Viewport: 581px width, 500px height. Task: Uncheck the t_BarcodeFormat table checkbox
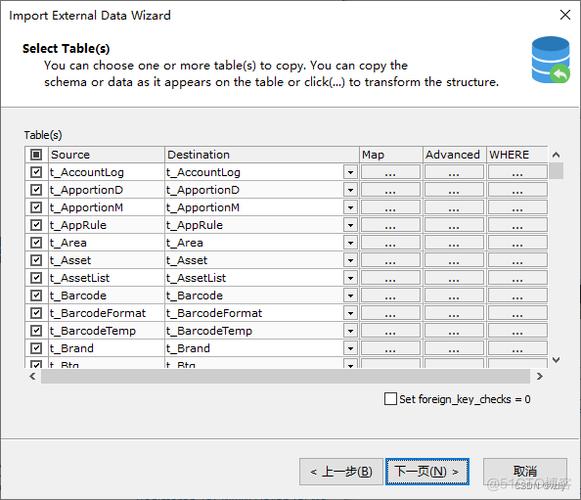(x=36, y=313)
